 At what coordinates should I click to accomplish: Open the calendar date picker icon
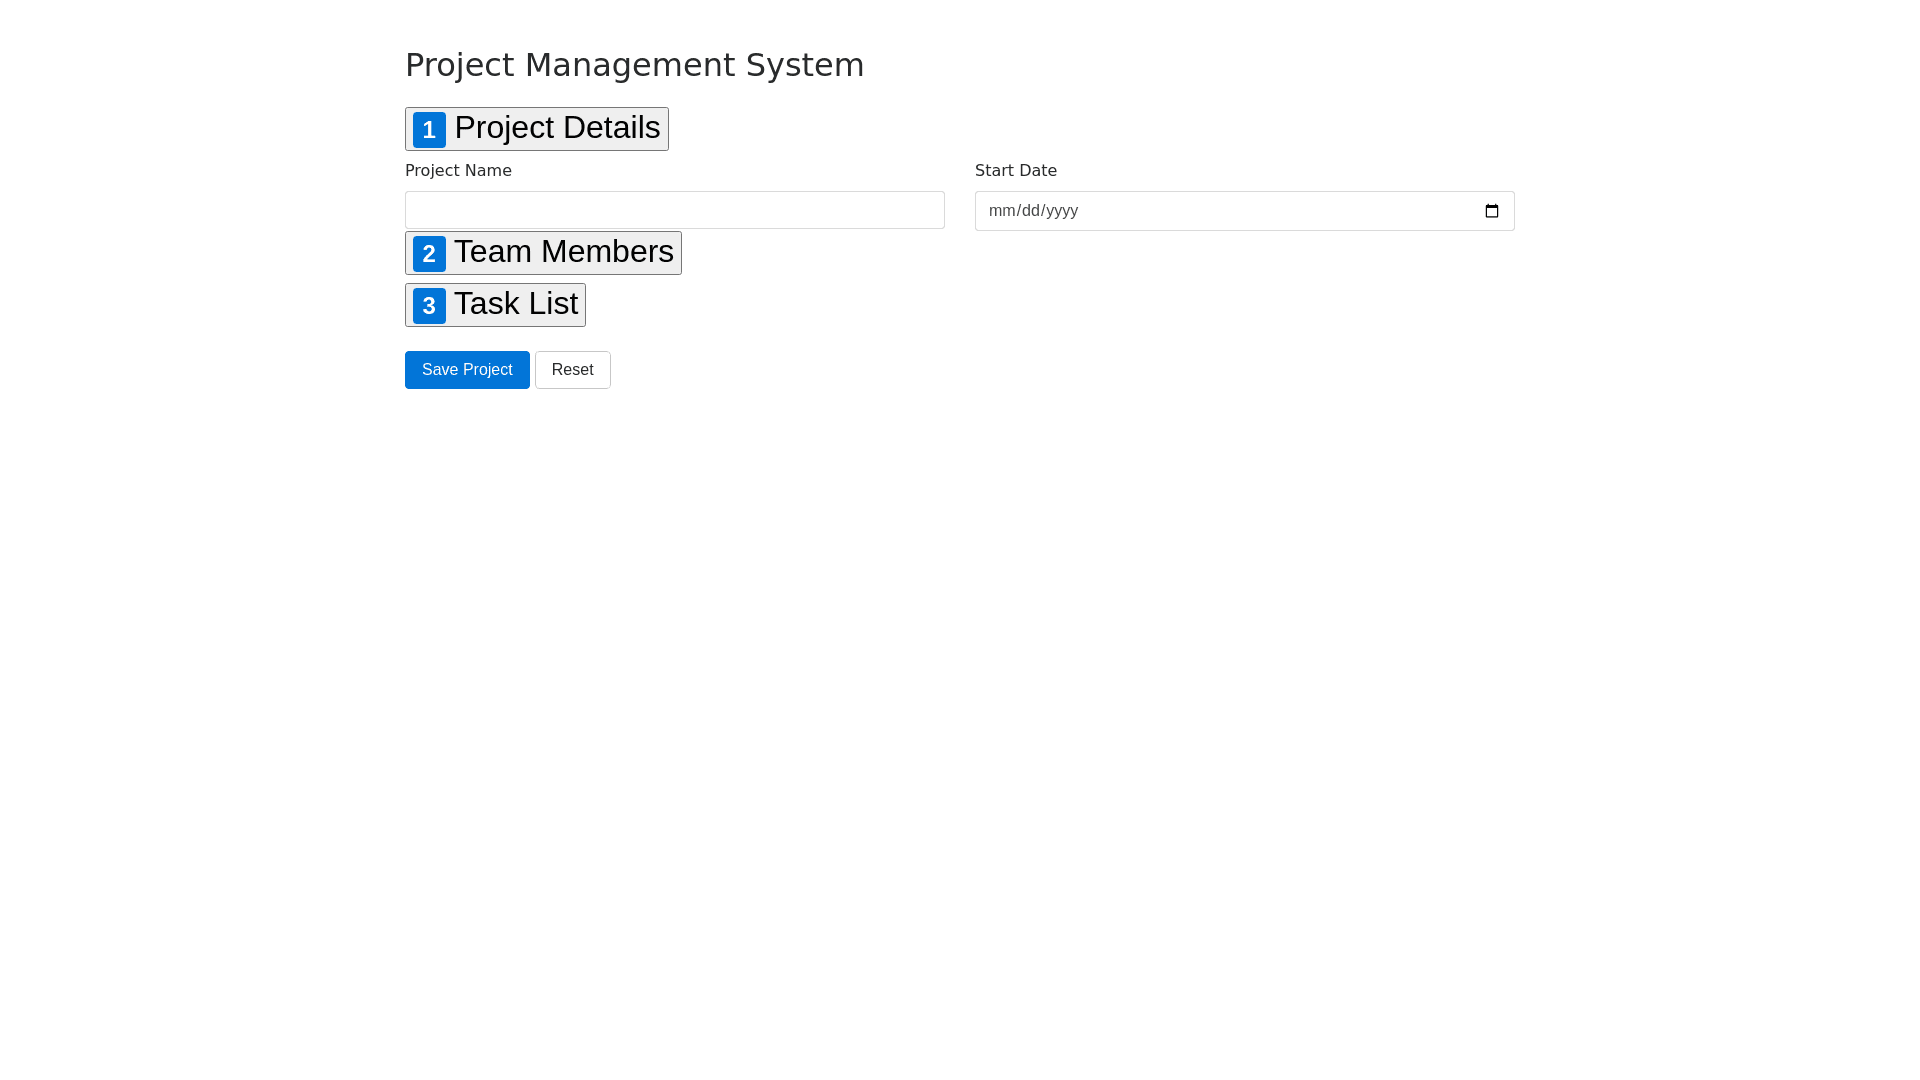pos(1492,211)
